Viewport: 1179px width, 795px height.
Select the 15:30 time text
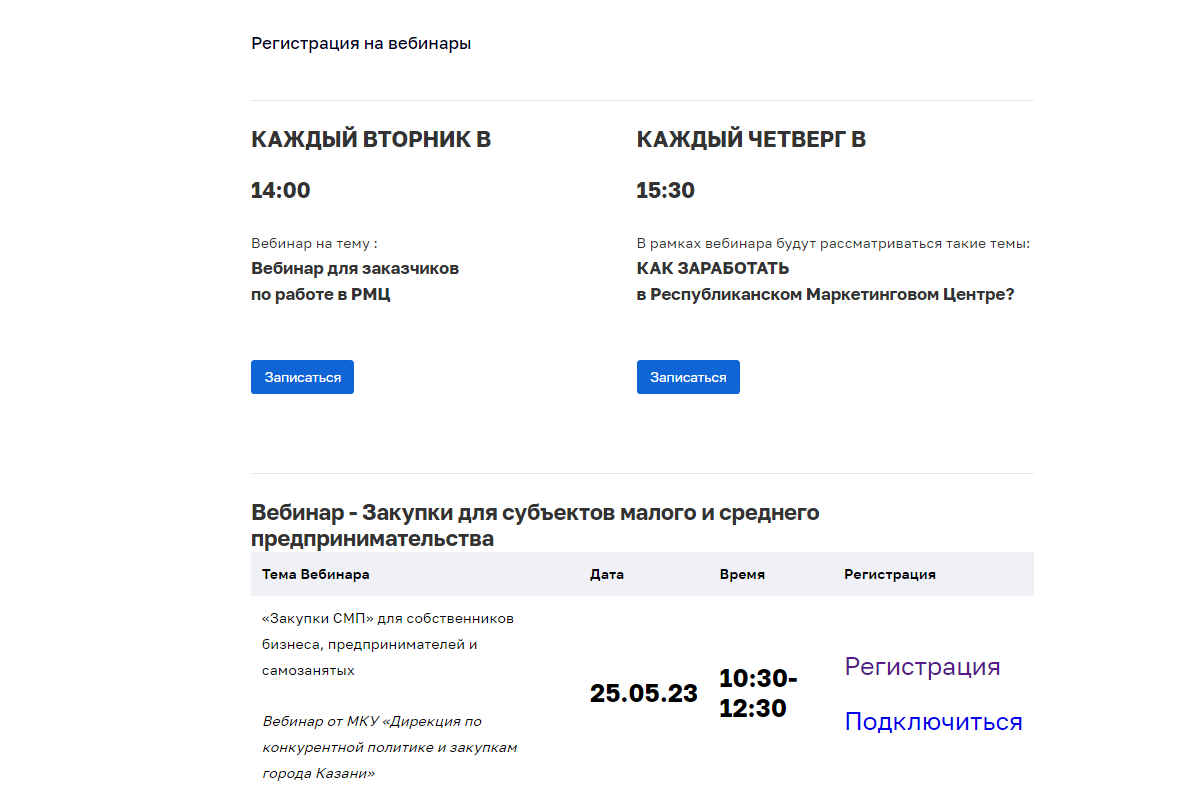click(x=666, y=191)
